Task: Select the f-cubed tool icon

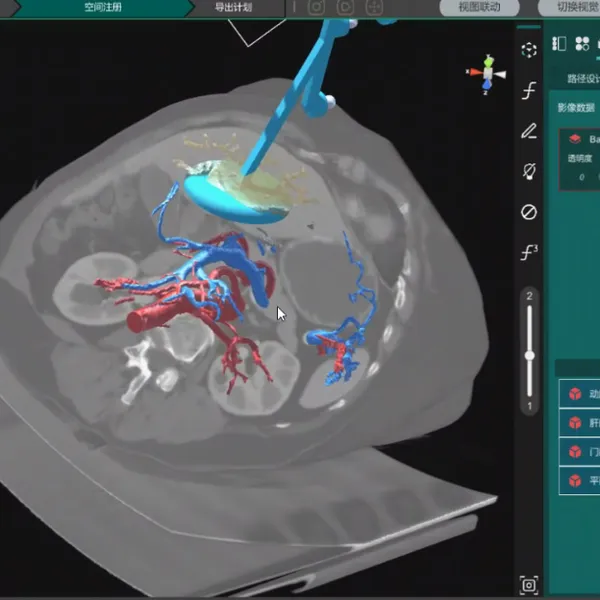Action: pyautogui.click(x=529, y=253)
